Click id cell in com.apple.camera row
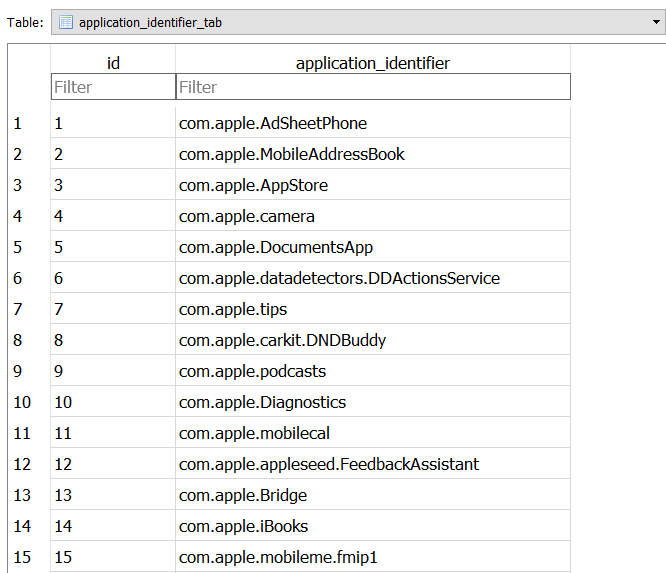The image size is (666, 573). click(x=113, y=216)
